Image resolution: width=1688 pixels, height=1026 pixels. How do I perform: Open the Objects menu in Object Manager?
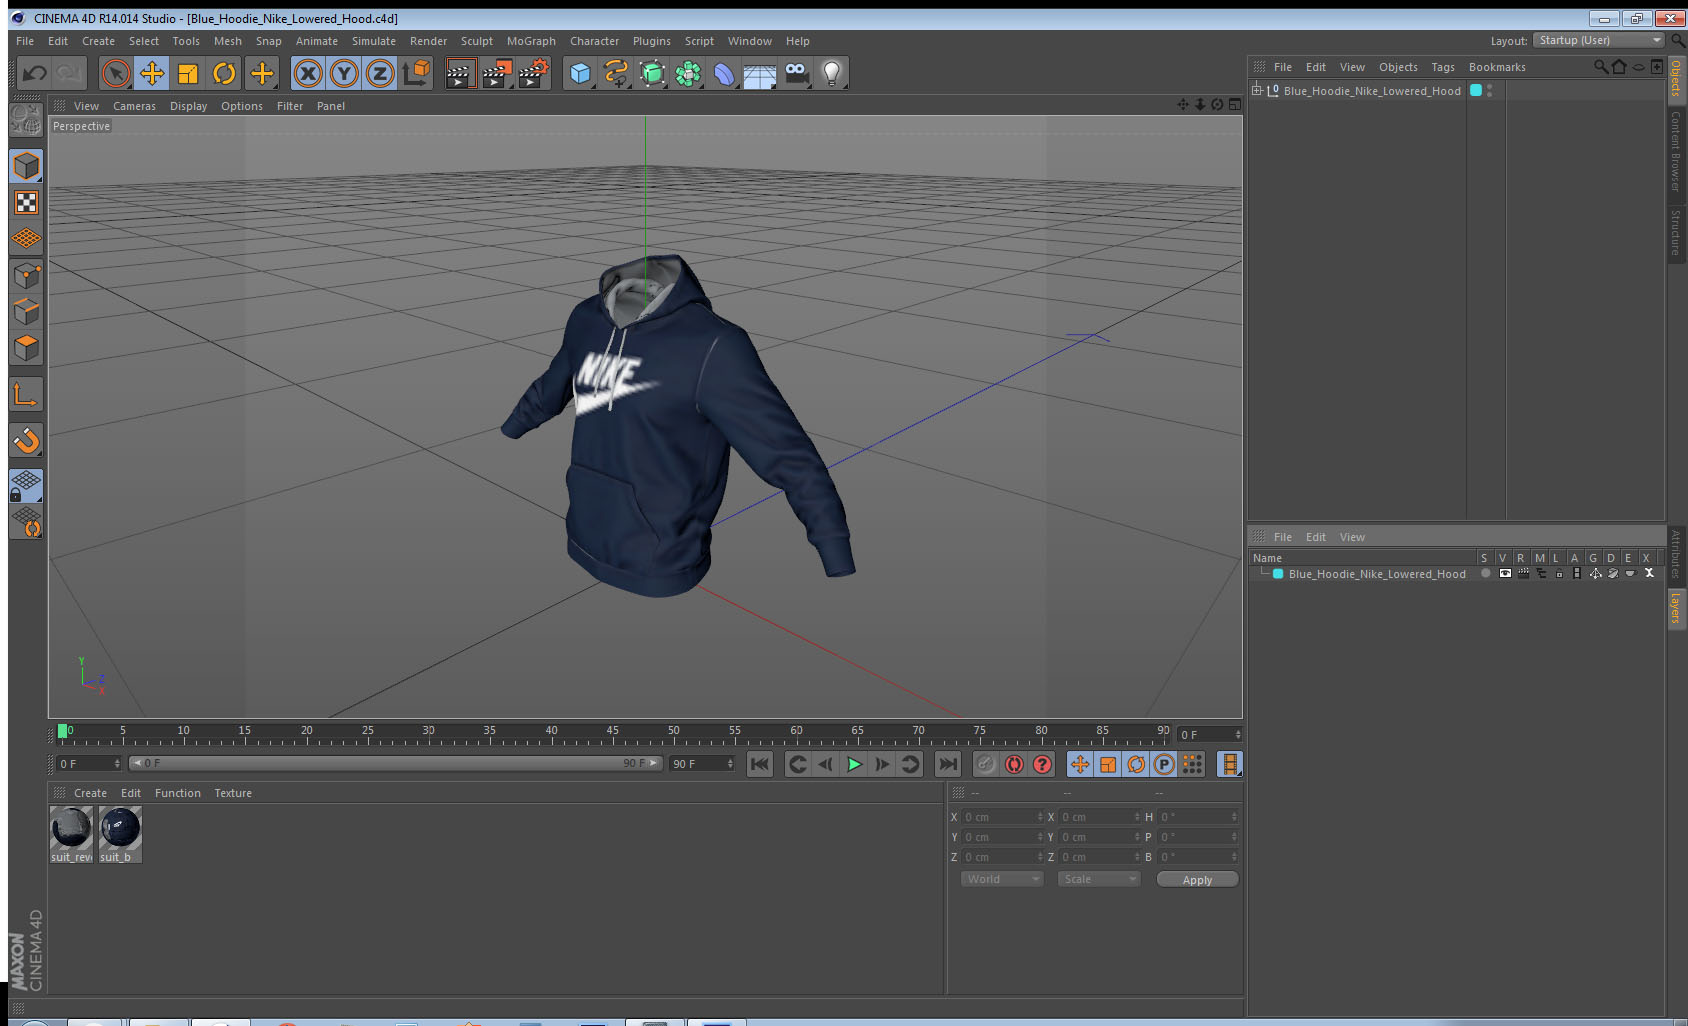pos(1398,67)
